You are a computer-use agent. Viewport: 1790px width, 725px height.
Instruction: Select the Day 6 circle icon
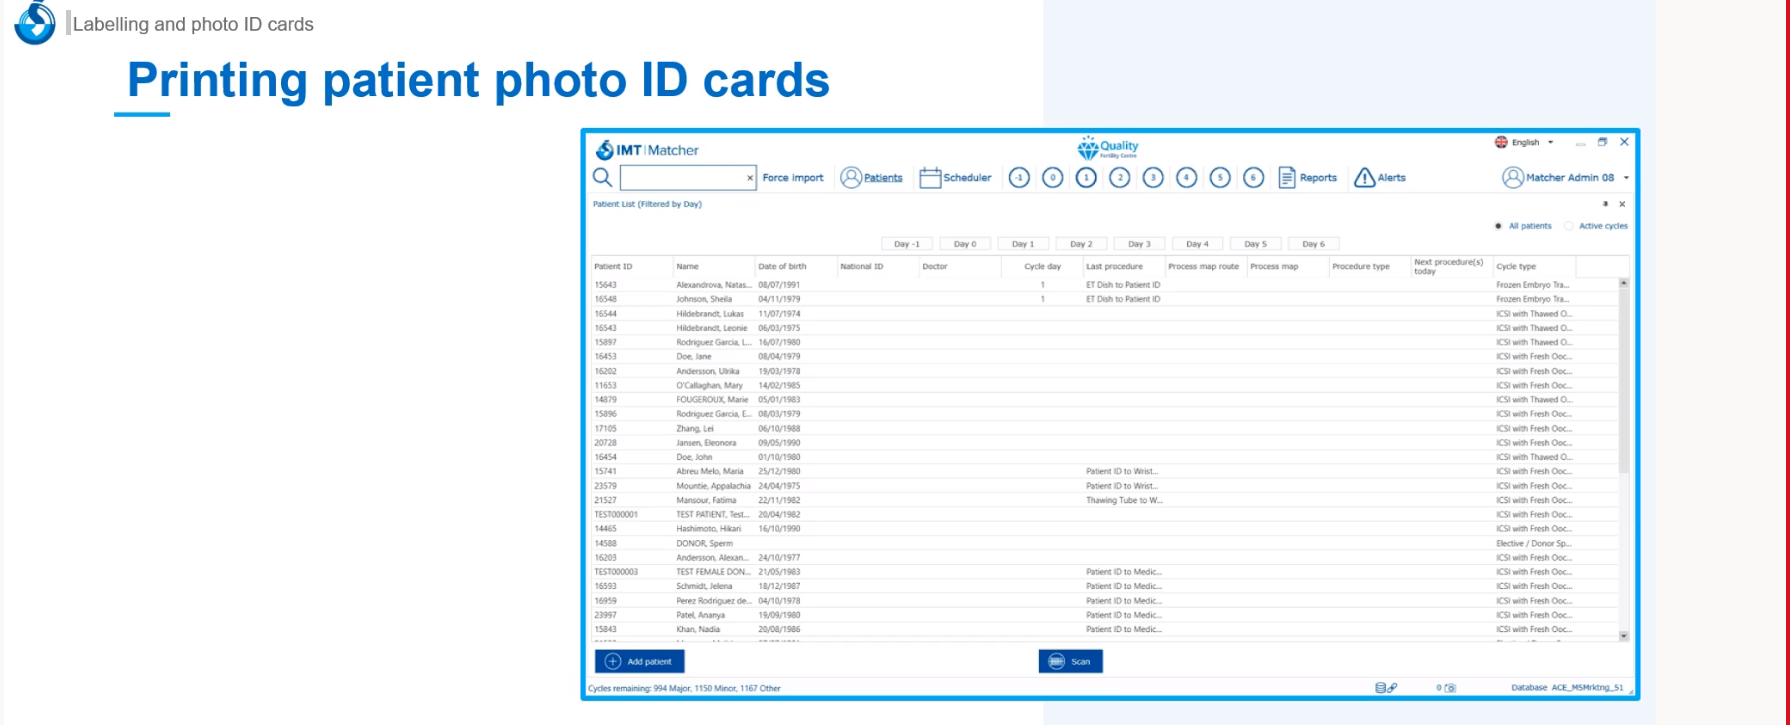(1253, 178)
